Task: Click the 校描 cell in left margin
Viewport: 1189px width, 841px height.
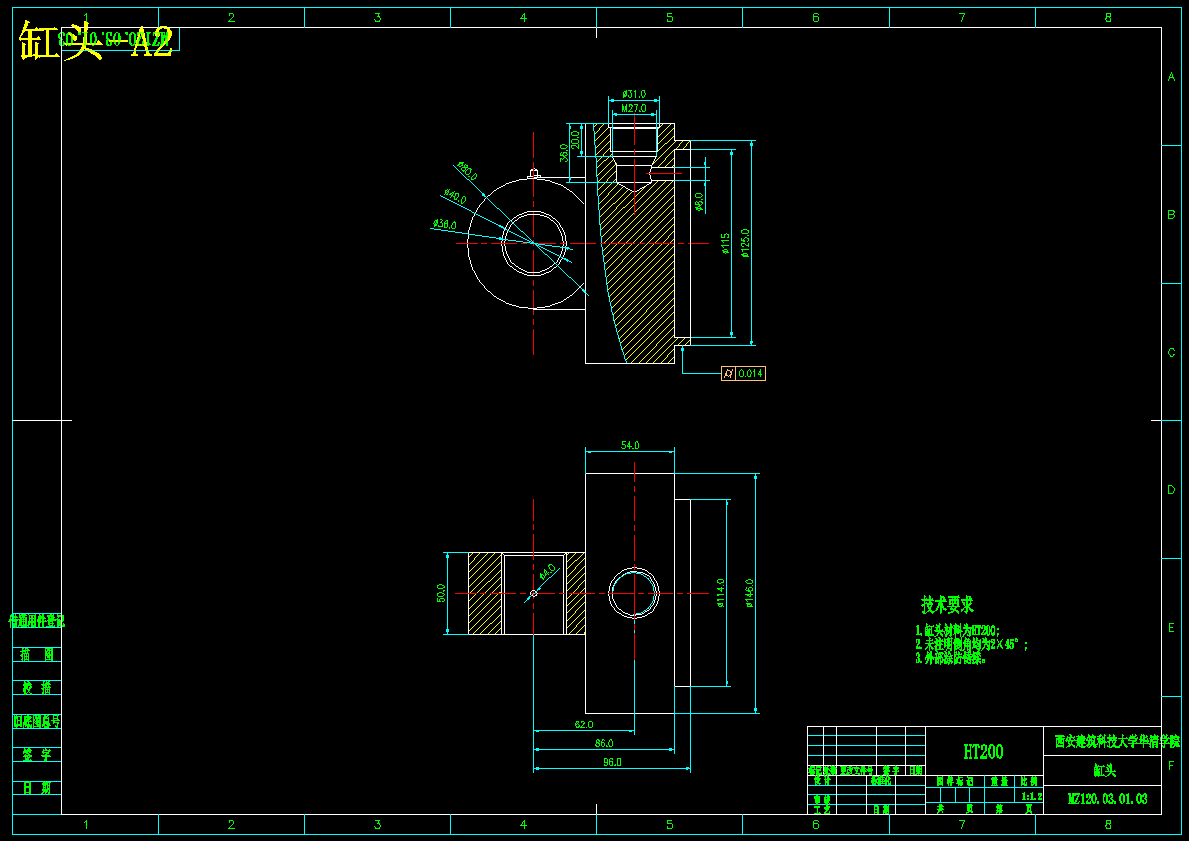Action: (x=36, y=688)
